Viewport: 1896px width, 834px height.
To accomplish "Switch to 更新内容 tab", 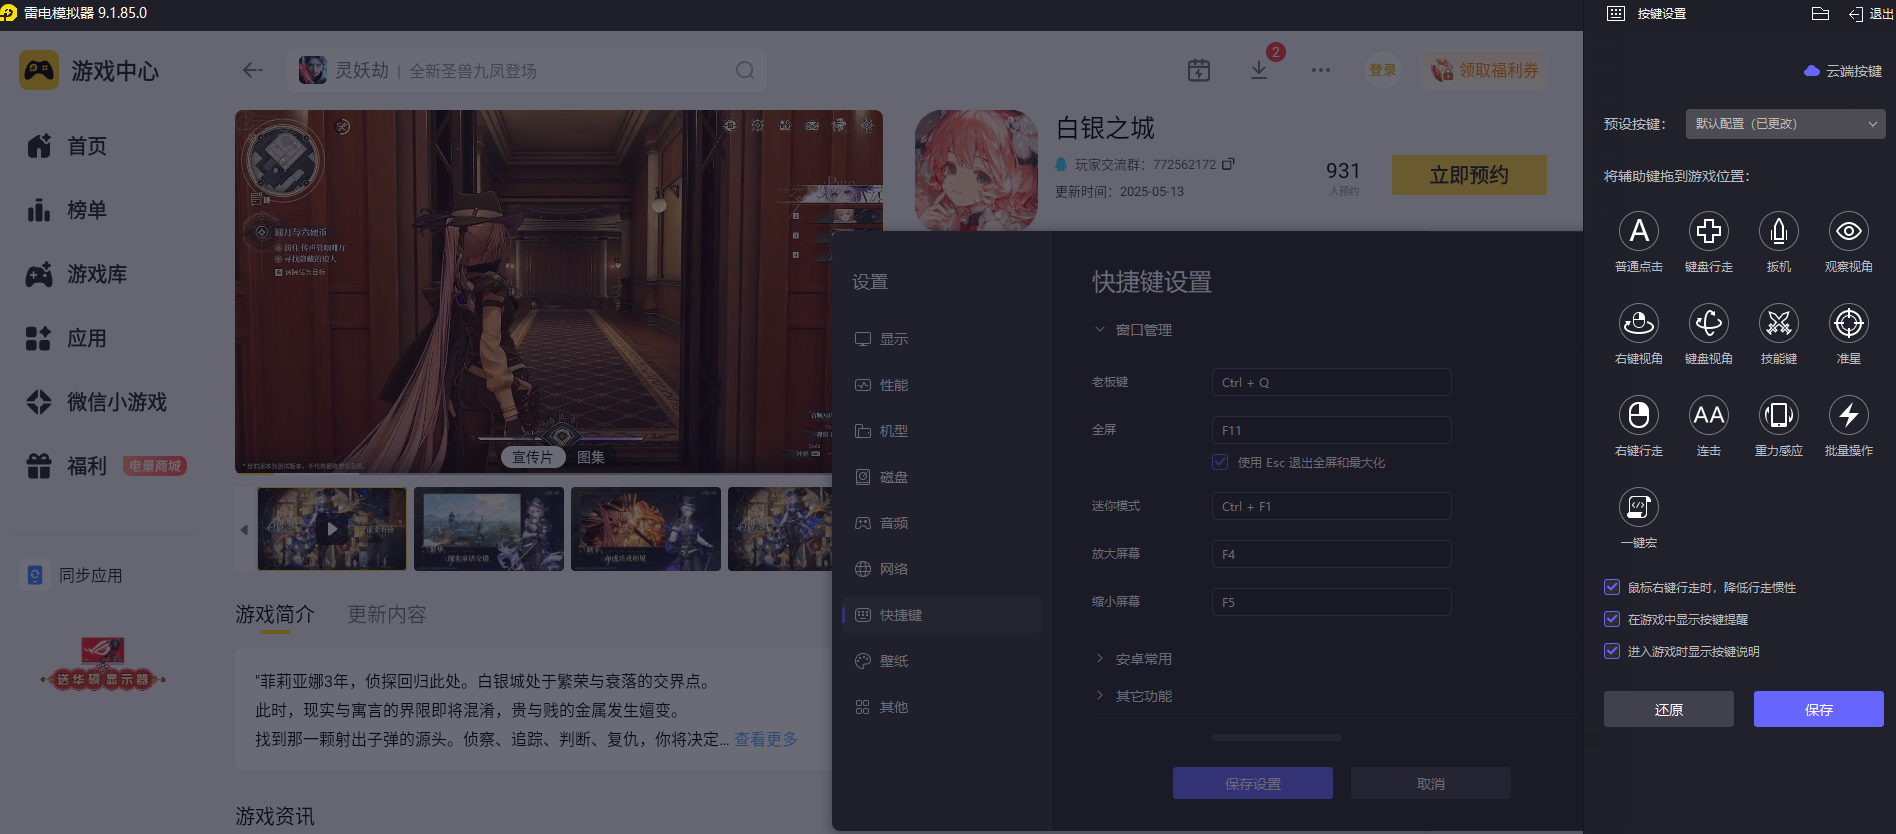I will [x=387, y=614].
